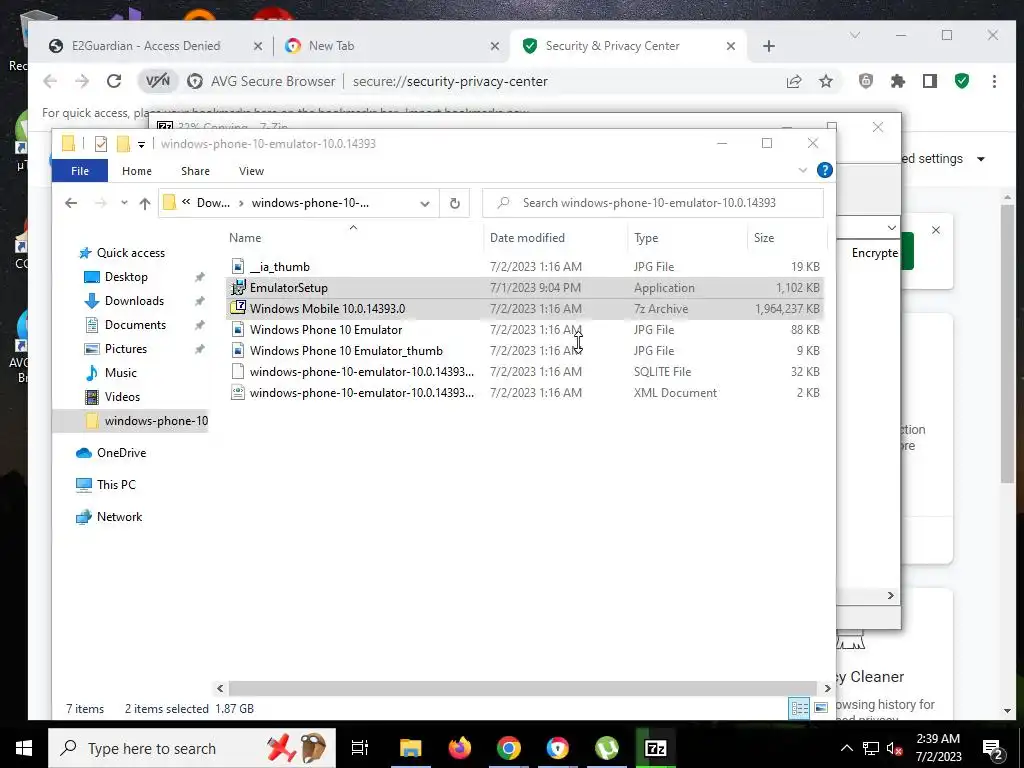
Task: Select the SQLITE file row
Action: click(x=524, y=372)
